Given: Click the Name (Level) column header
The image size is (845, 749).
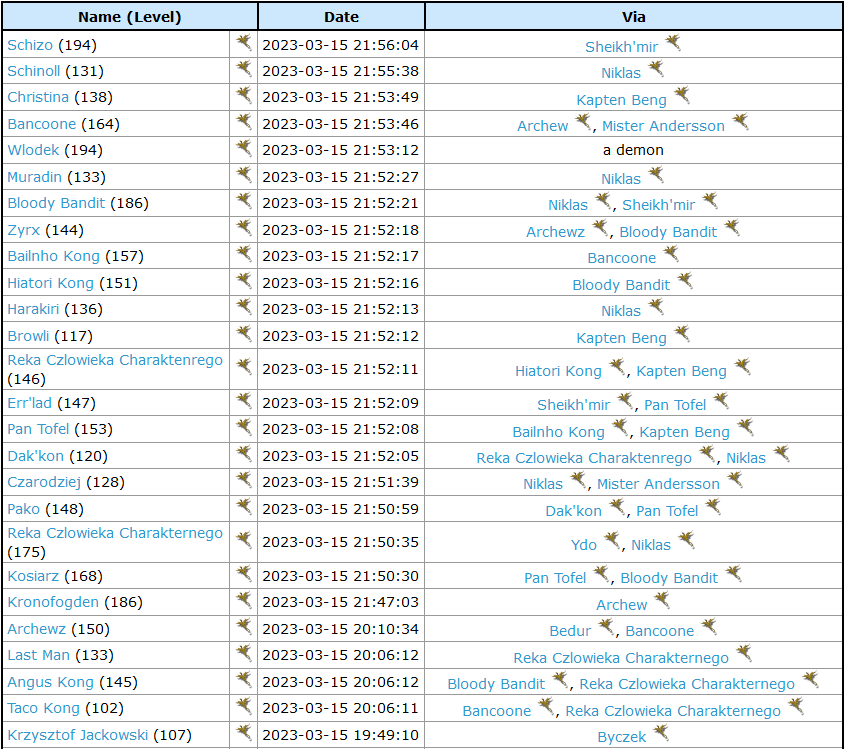Looking at the screenshot, I should pyautogui.click(x=129, y=16).
